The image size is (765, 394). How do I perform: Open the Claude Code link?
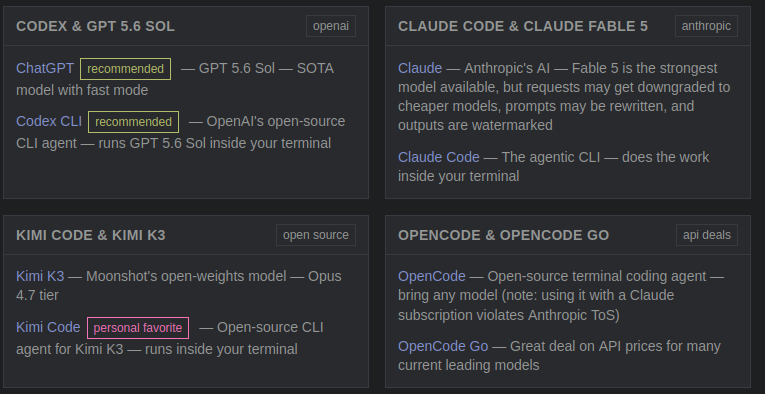click(x=439, y=157)
